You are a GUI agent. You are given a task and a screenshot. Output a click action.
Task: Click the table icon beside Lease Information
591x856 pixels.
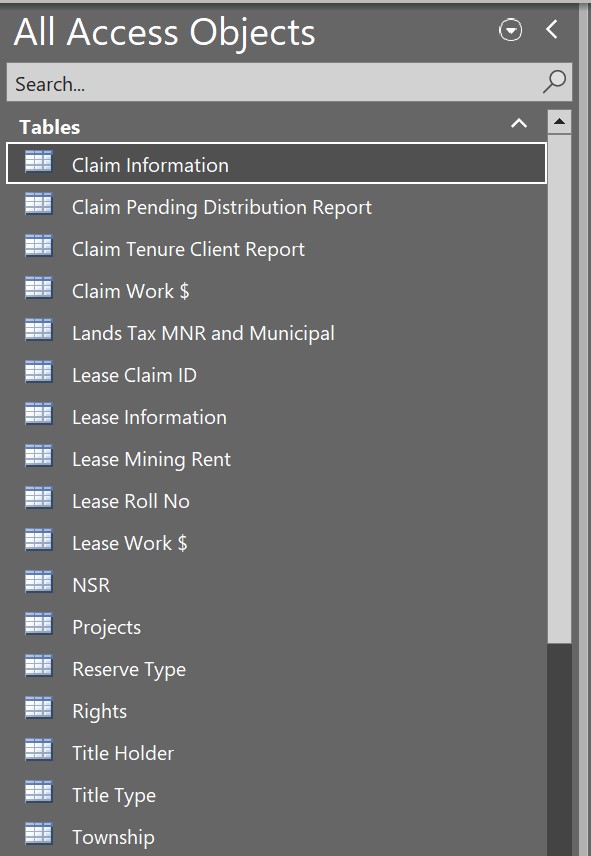pyautogui.click(x=38, y=414)
